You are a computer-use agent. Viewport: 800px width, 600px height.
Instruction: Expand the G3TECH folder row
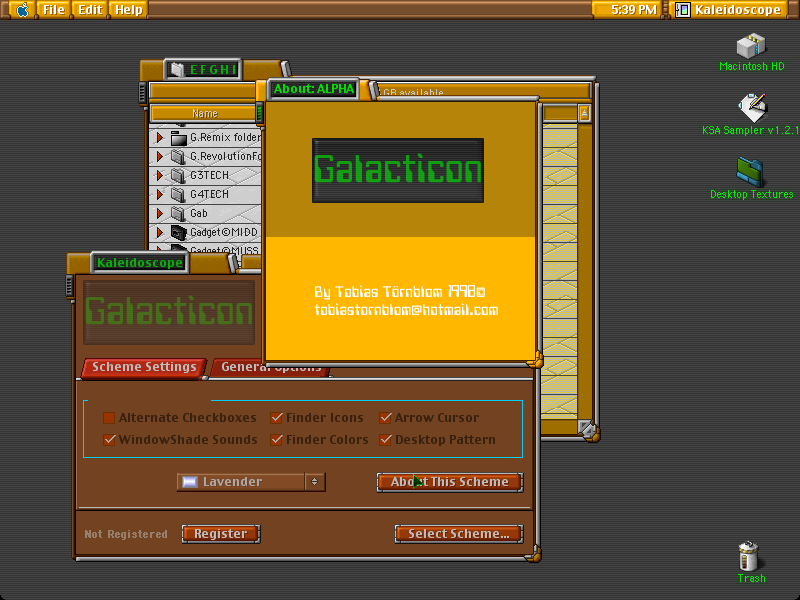pos(160,176)
